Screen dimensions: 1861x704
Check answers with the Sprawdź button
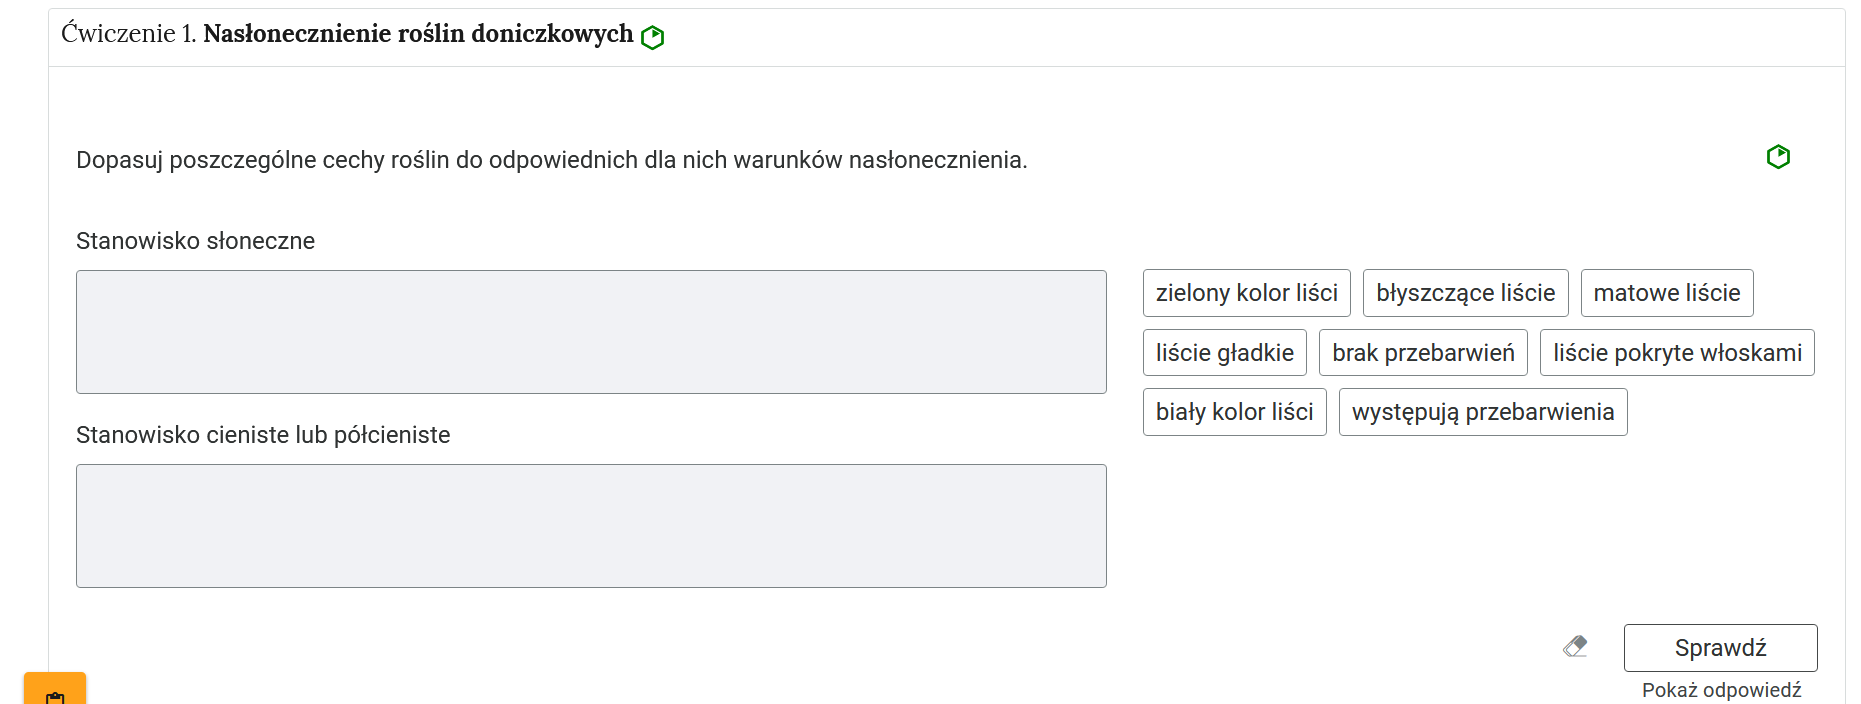click(x=1720, y=648)
